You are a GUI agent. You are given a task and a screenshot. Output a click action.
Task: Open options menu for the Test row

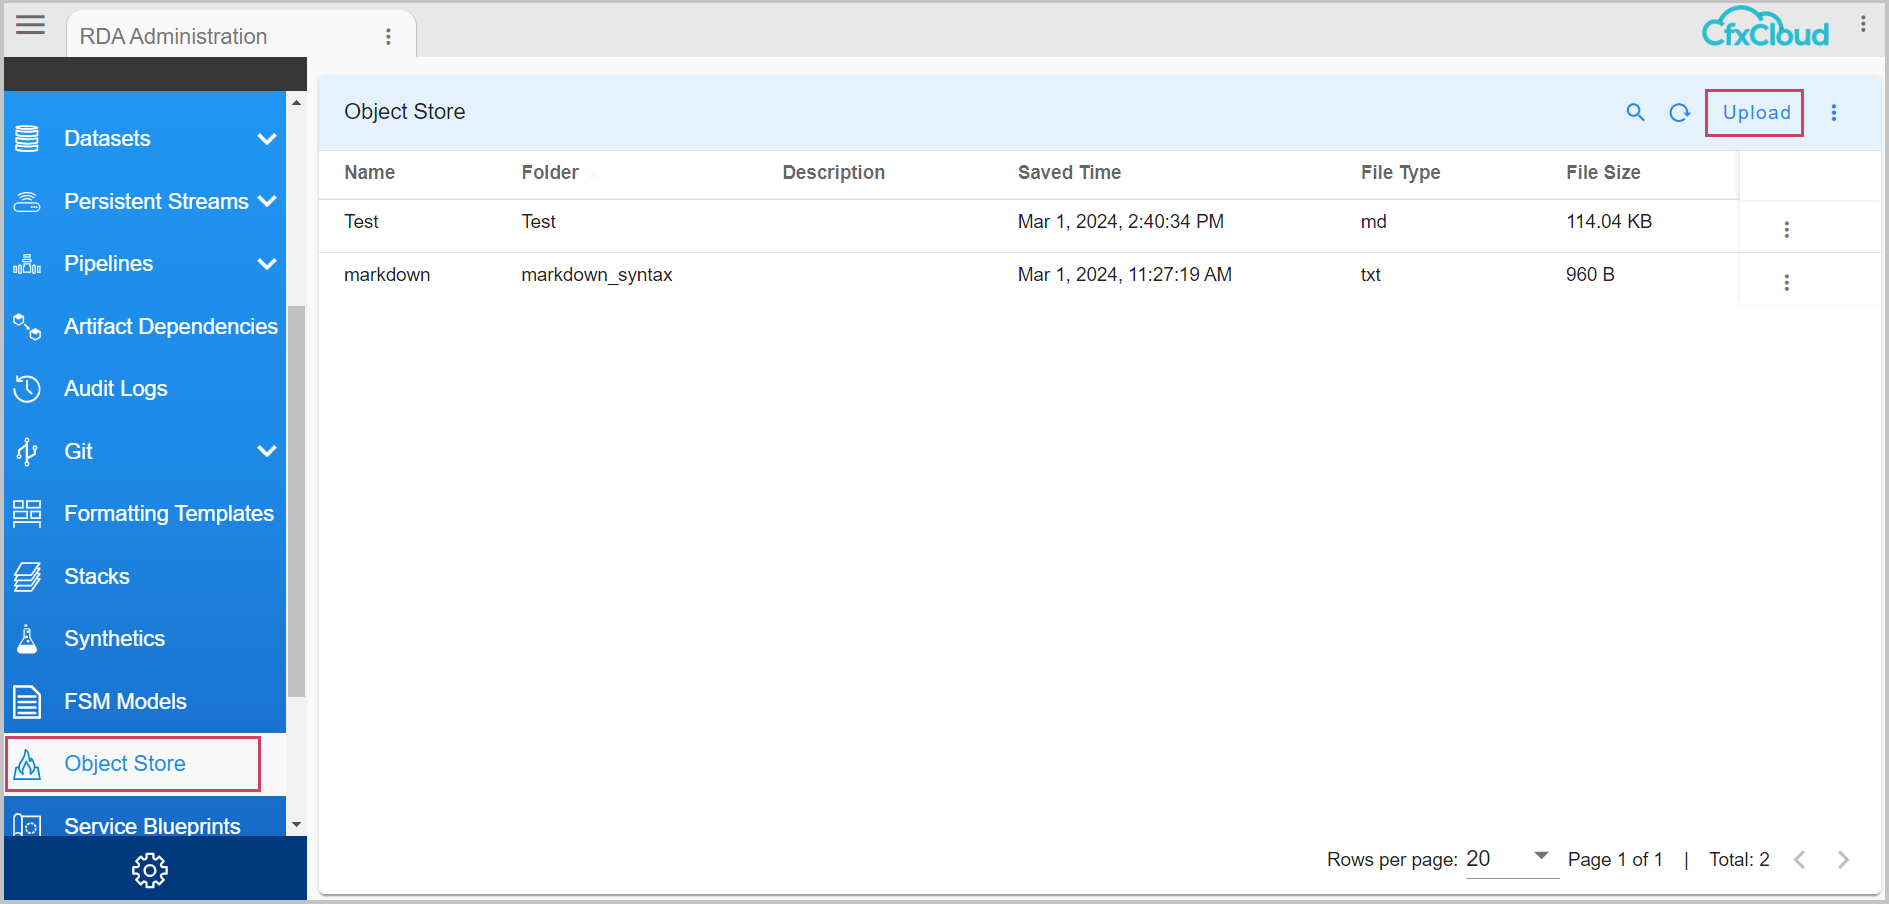click(x=1787, y=228)
